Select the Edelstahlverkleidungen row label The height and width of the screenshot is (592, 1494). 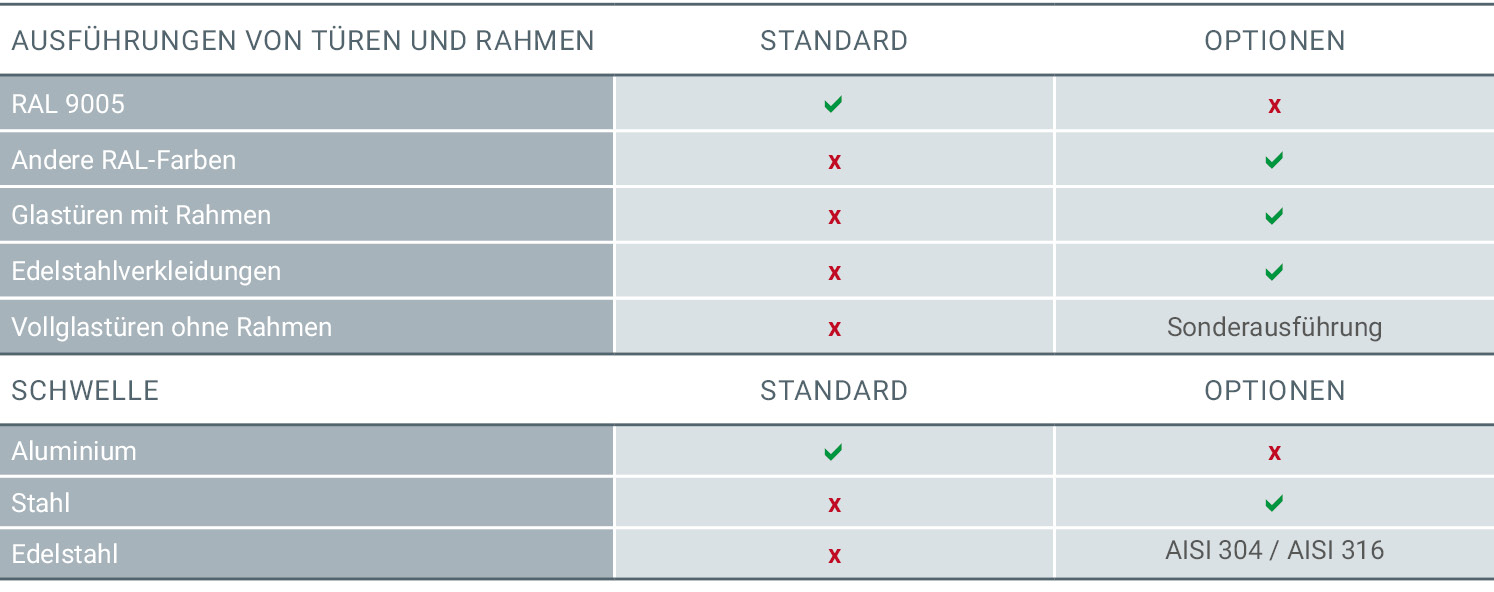[146, 271]
